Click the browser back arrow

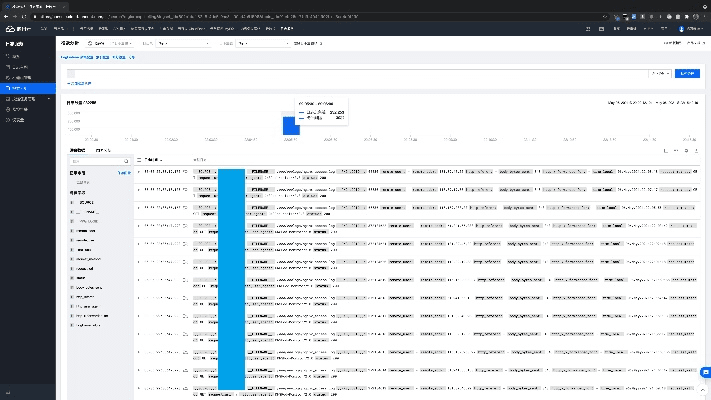[x=8, y=17]
